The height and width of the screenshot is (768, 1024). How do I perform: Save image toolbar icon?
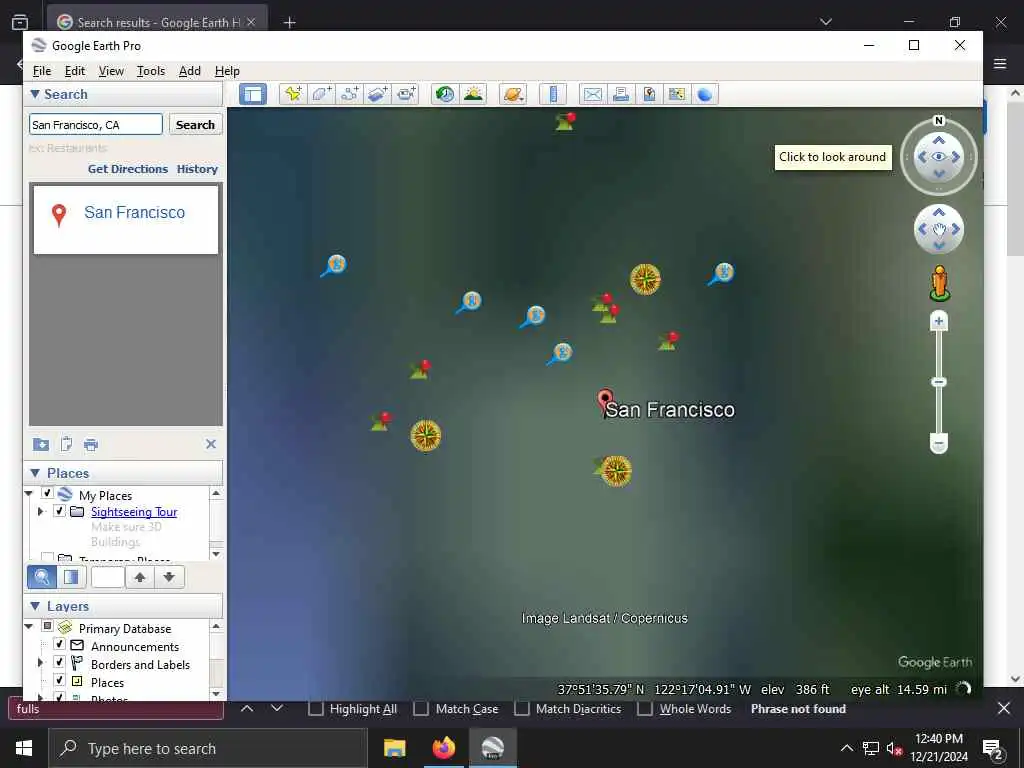(648, 94)
